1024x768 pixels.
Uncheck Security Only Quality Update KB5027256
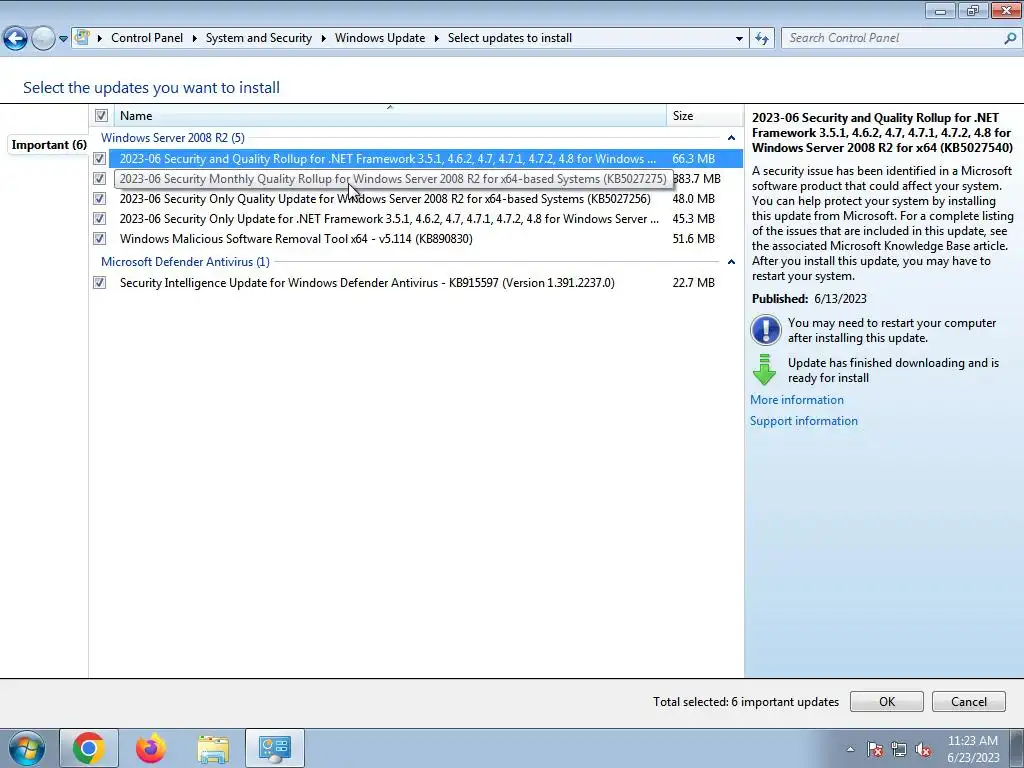(99, 199)
